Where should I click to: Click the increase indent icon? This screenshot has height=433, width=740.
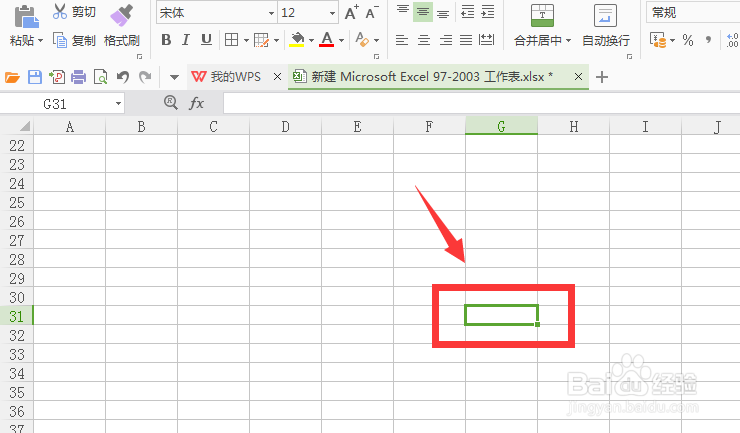488,12
